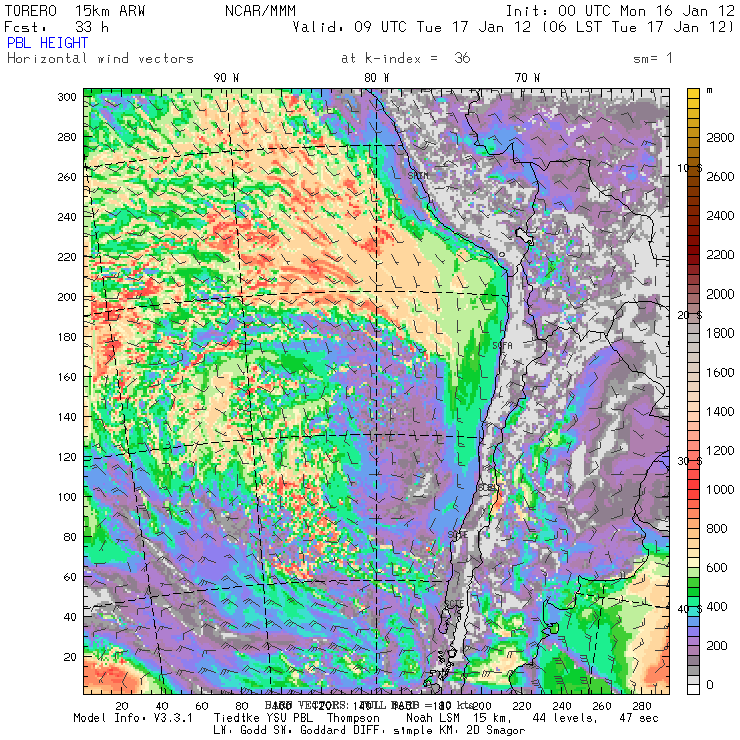Click the 30 S latitude label

690,461
